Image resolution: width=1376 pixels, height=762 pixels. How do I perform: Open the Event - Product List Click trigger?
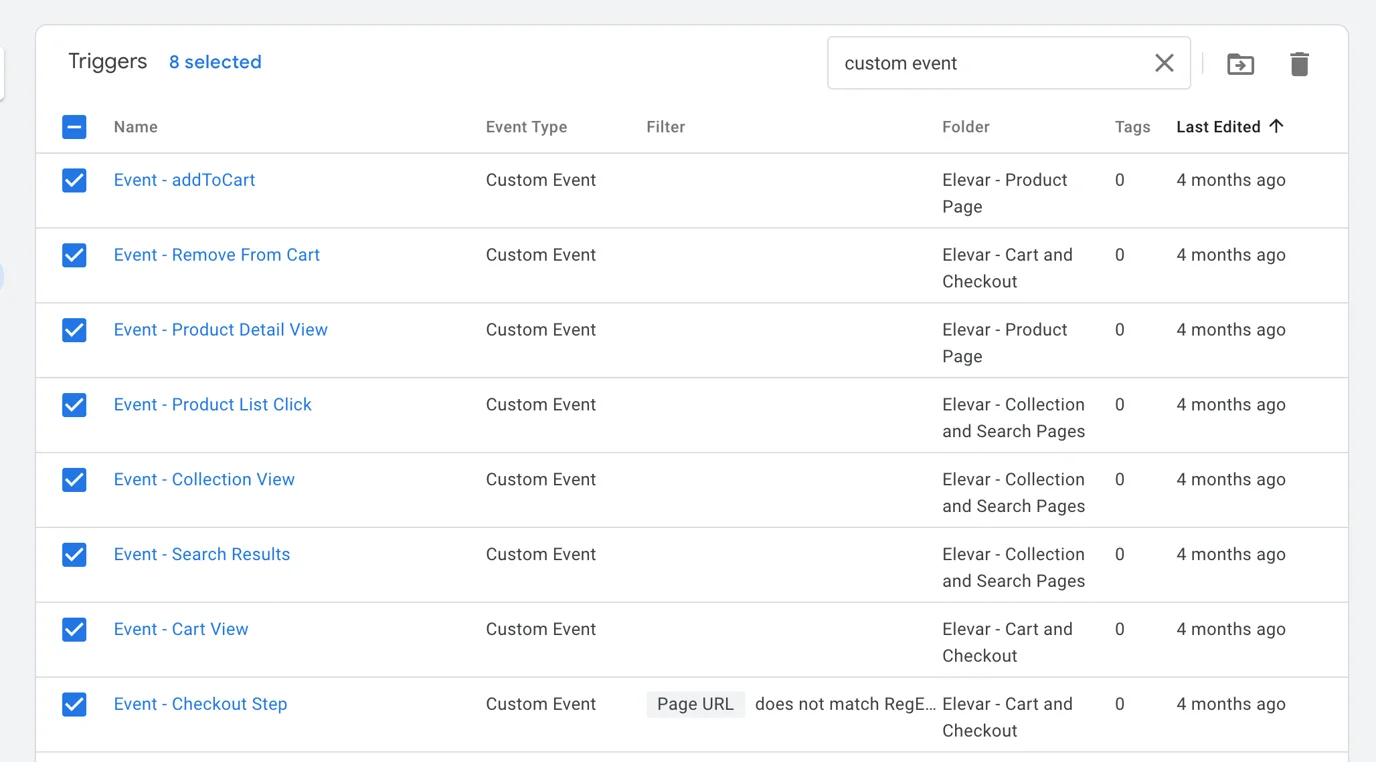pyautogui.click(x=212, y=405)
